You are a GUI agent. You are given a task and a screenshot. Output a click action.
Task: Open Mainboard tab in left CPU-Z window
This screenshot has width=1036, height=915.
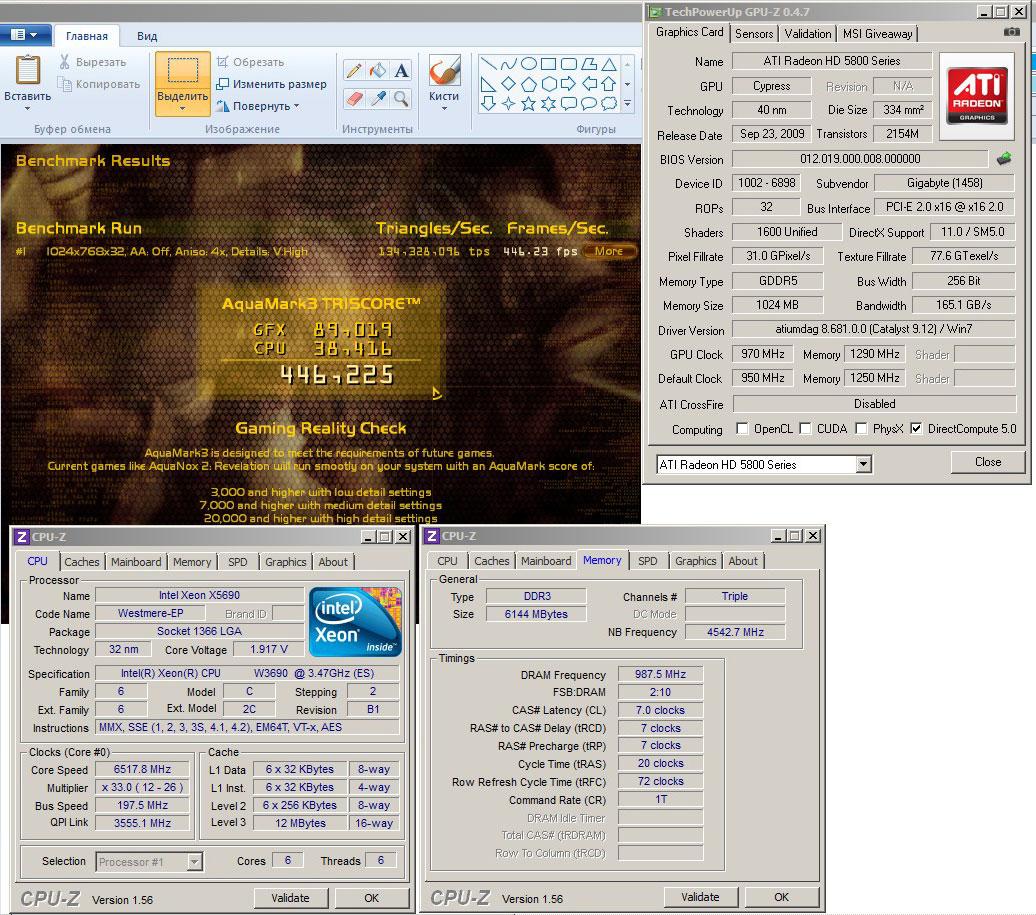pyautogui.click(x=136, y=562)
